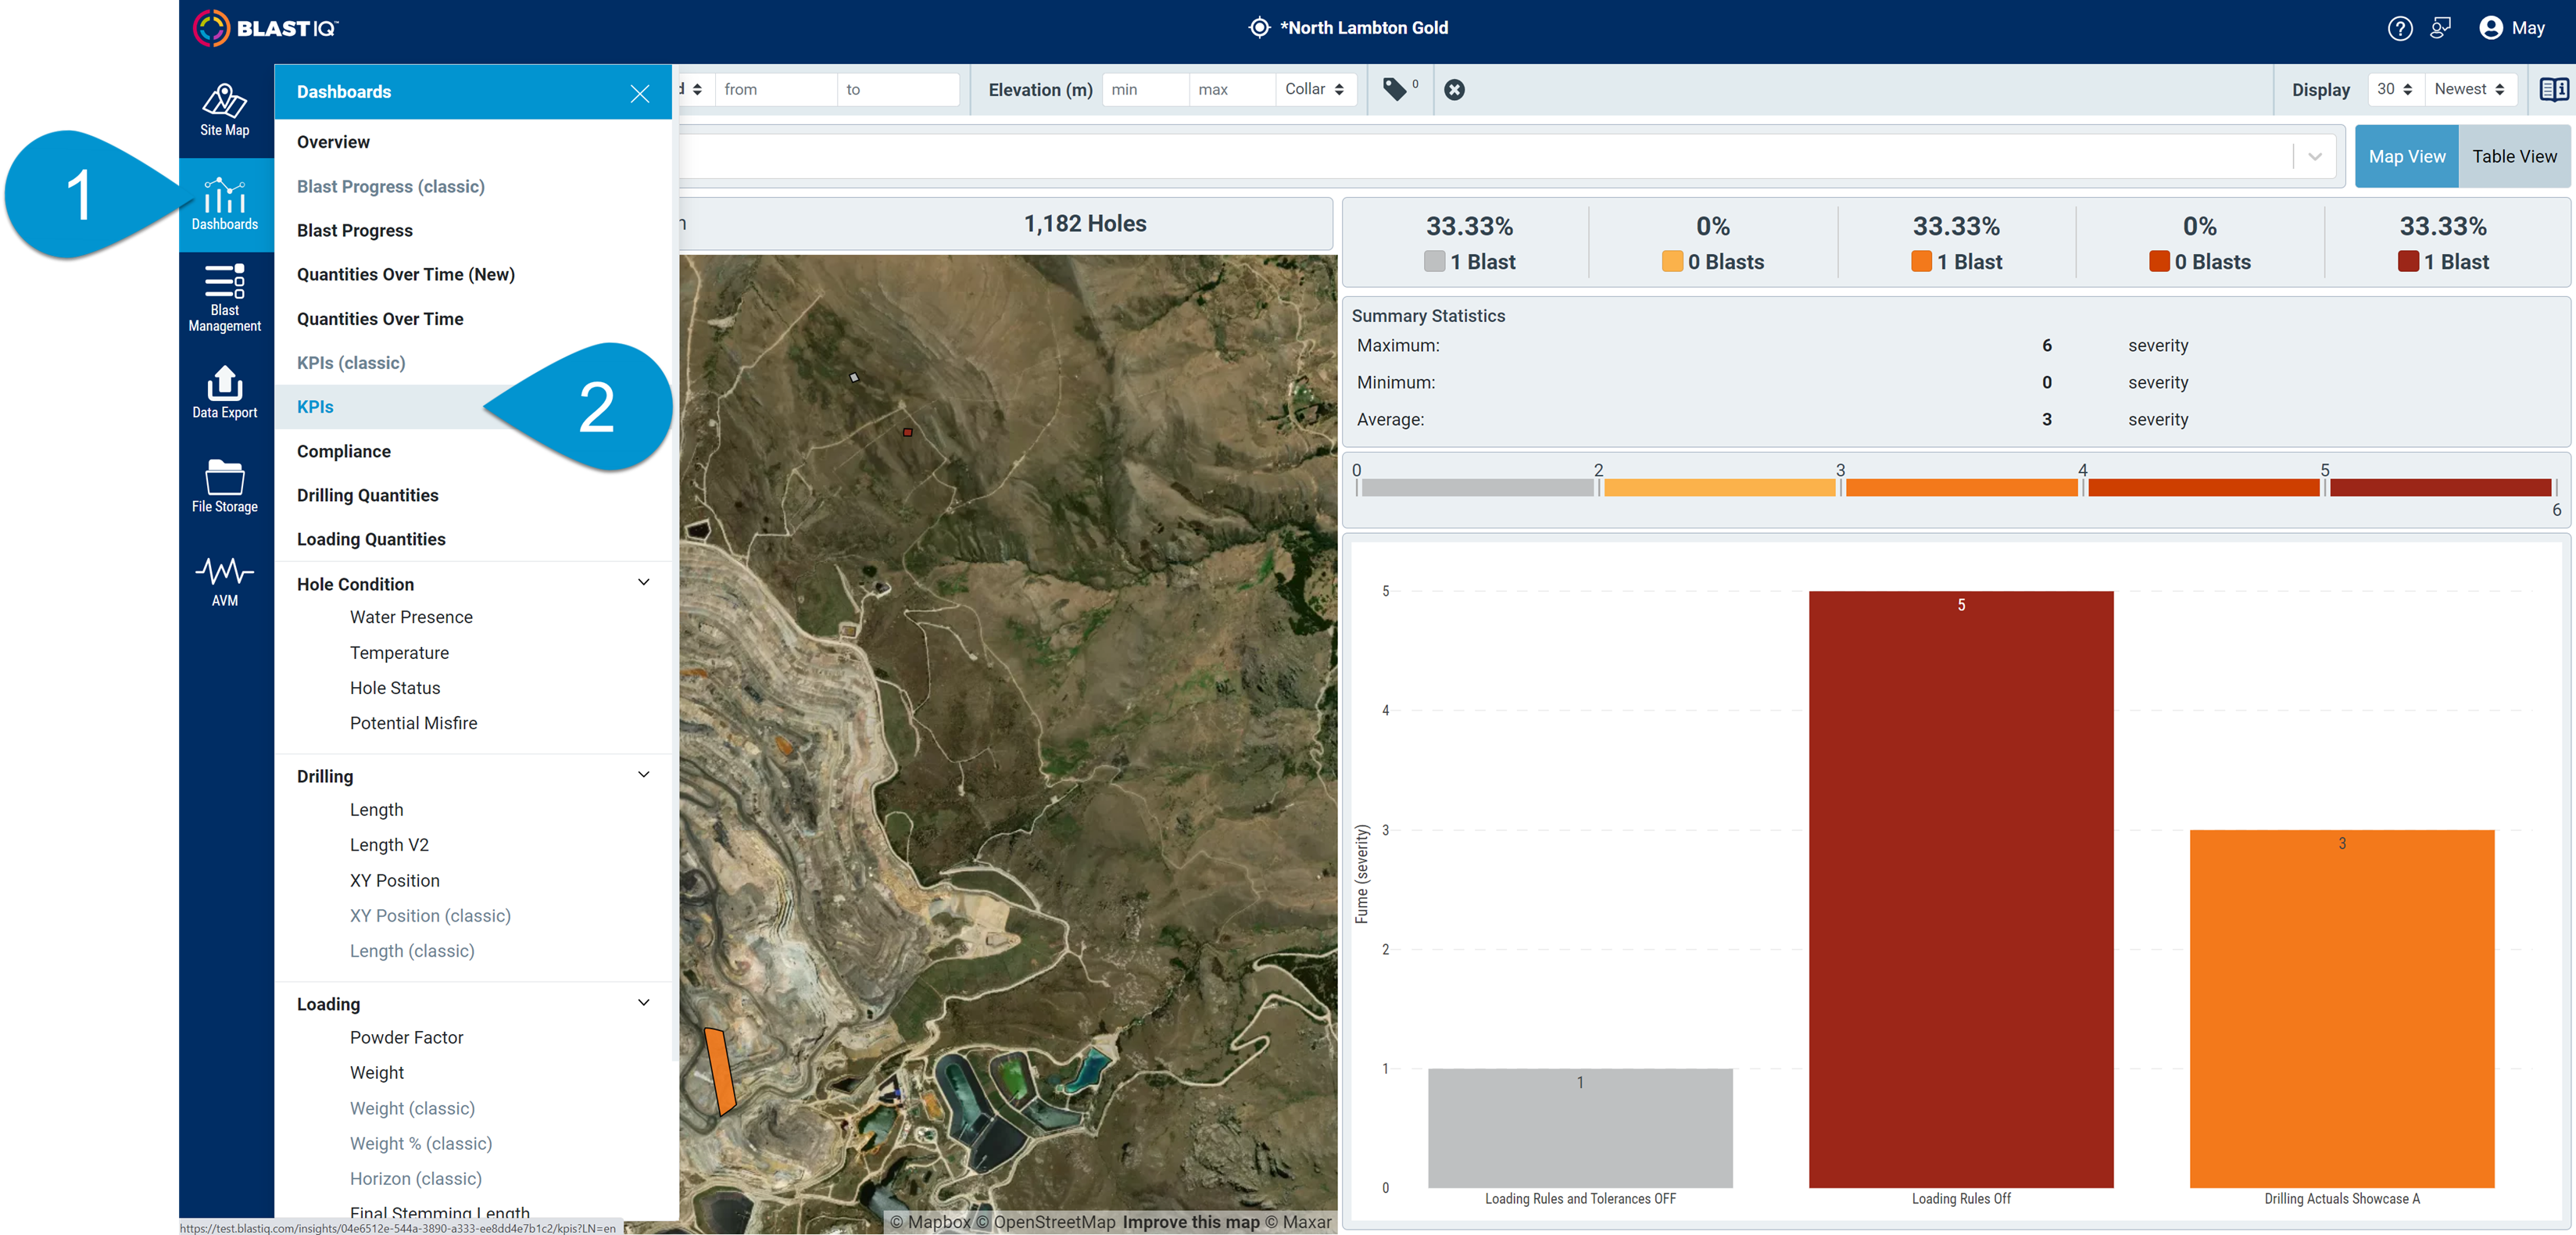Click the BlastIQ logo
2576x1235 pixels.
coord(266,28)
